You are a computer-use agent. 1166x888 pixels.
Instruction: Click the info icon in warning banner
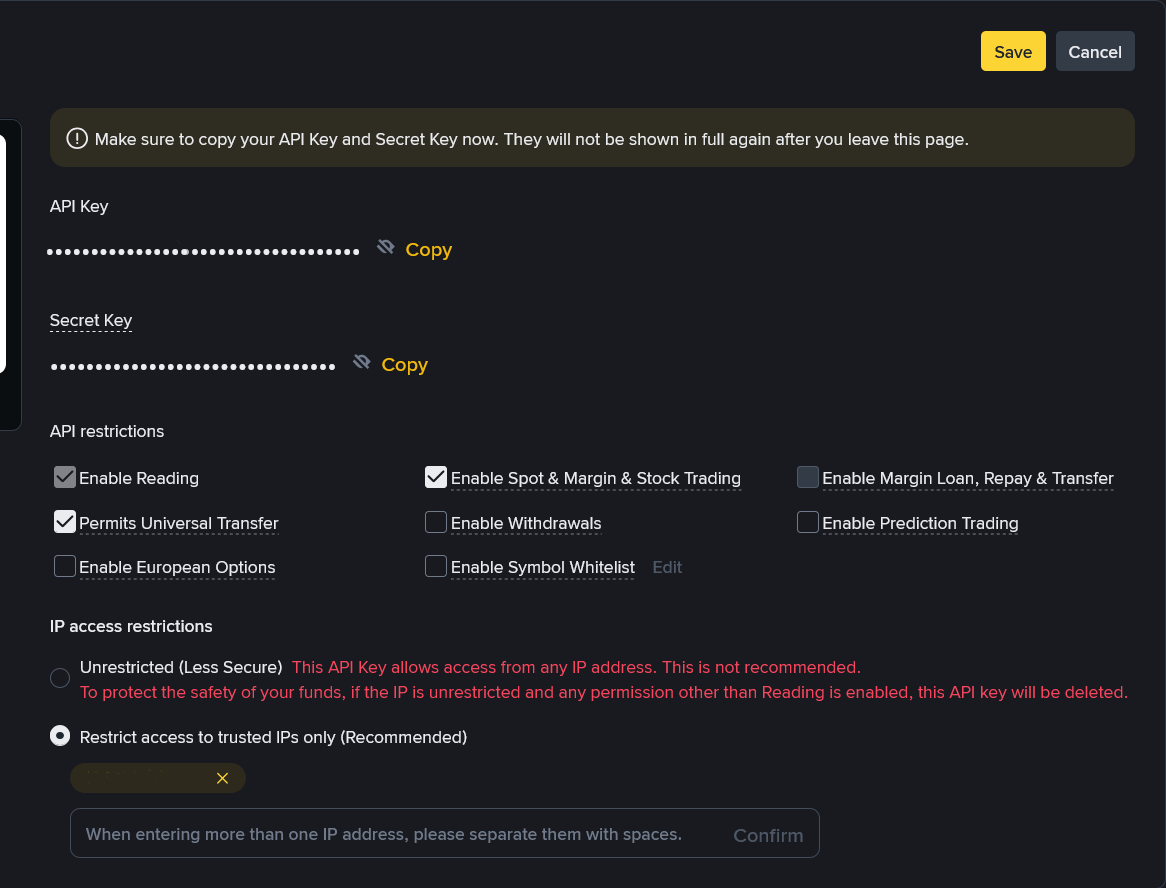pos(77,138)
